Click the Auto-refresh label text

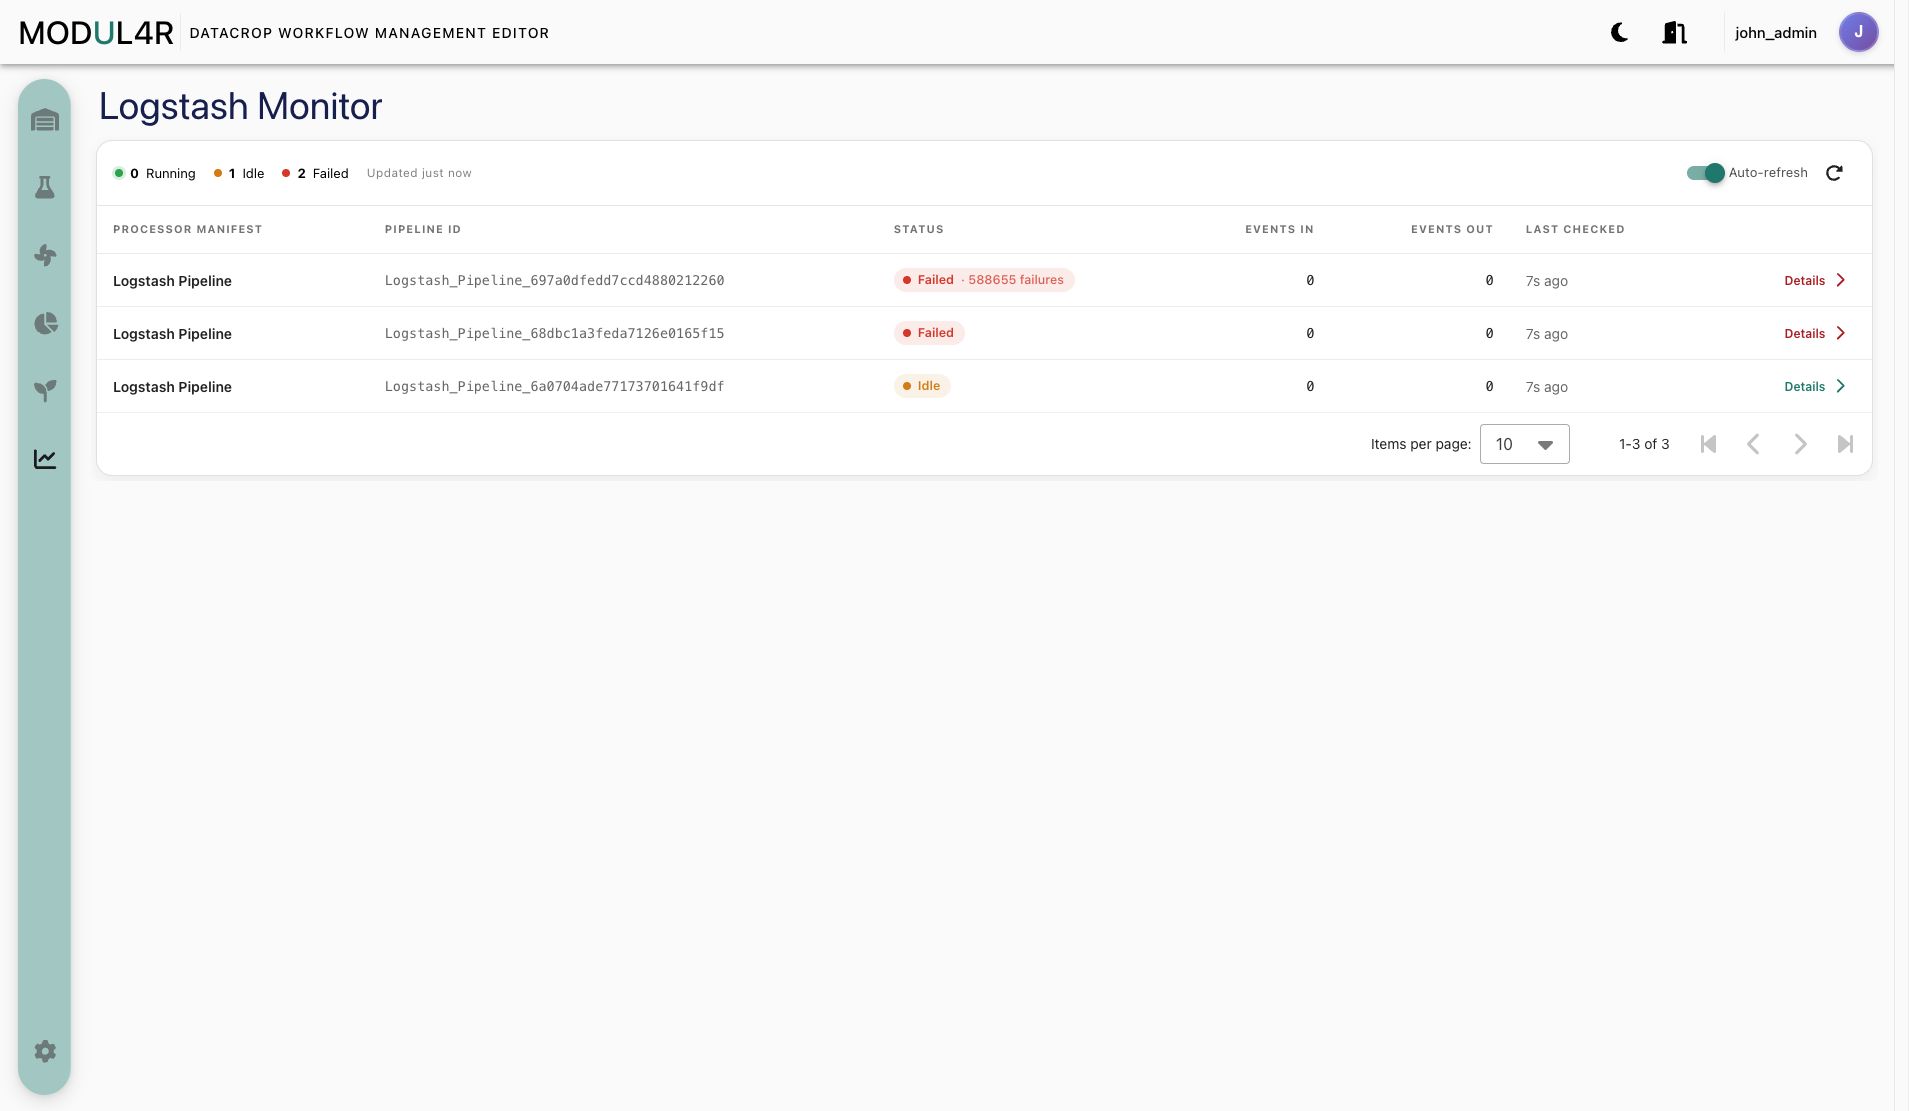[x=1768, y=173]
